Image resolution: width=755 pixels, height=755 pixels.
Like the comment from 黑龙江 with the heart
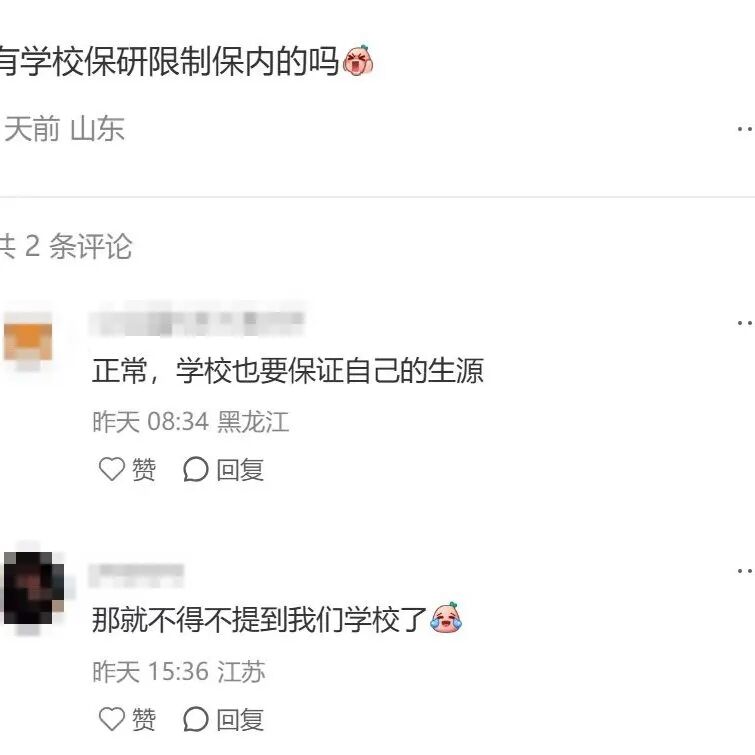112,469
